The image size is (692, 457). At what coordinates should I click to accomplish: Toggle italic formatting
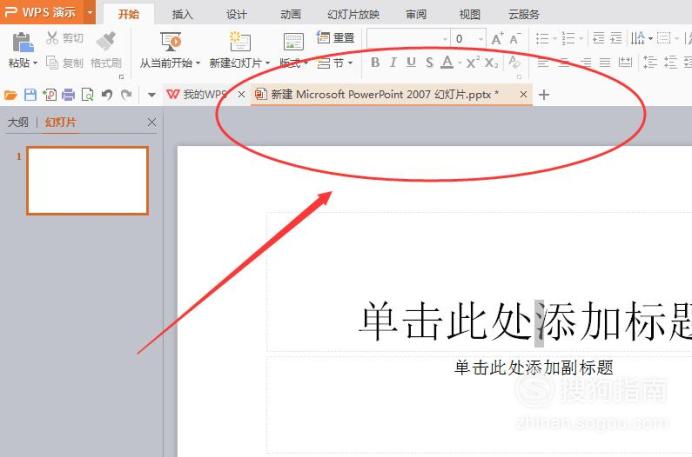(393, 63)
